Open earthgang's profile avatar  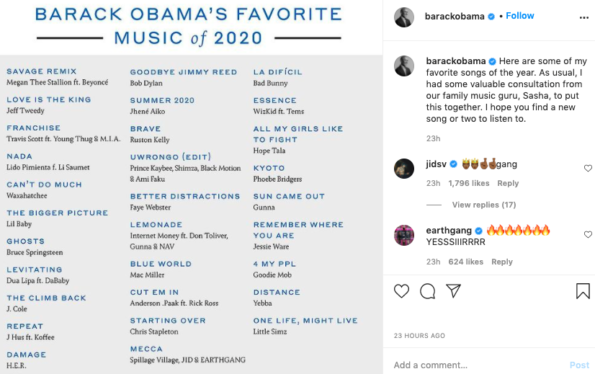(x=404, y=235)
